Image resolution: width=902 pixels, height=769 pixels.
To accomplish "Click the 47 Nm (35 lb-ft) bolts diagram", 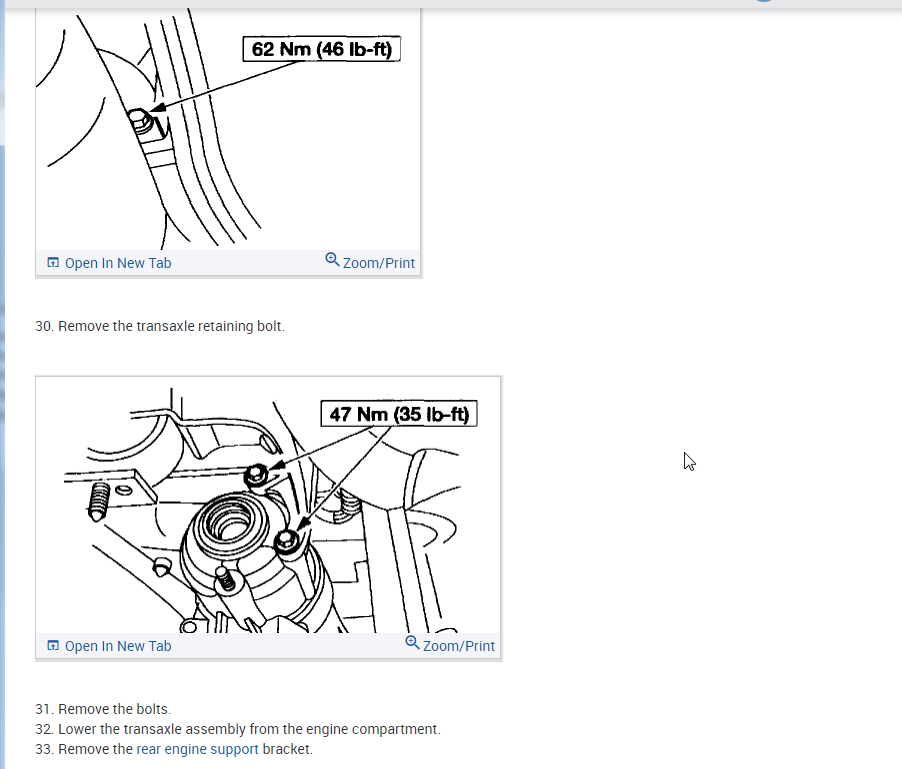I will tap(268, 506).
